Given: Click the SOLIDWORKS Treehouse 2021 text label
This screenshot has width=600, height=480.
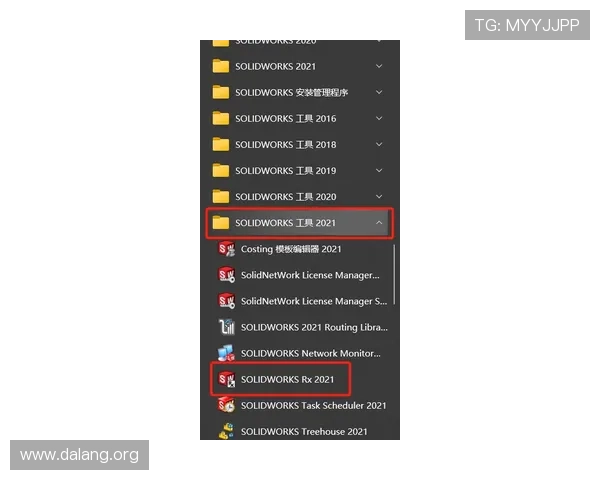Looking at the screenshot, I should tap(304, 432).
